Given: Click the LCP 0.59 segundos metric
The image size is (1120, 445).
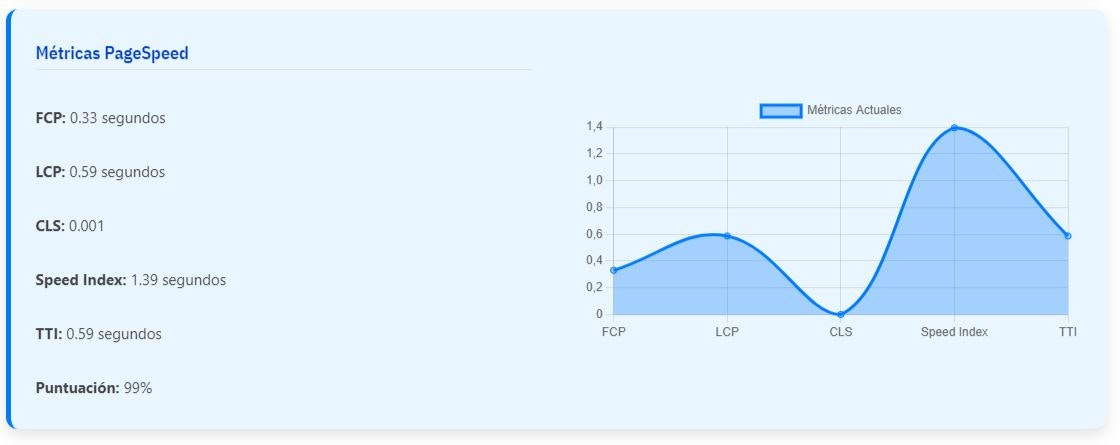Looking at the screenshot, I should (x=101, y=172).
